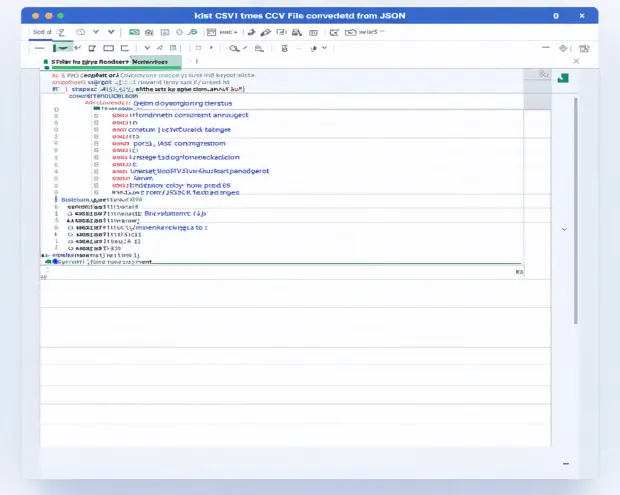This screenshot has width=620, height=495.
Task: Open the calendar-table icon in top toolbar
Action: point(211,32)
